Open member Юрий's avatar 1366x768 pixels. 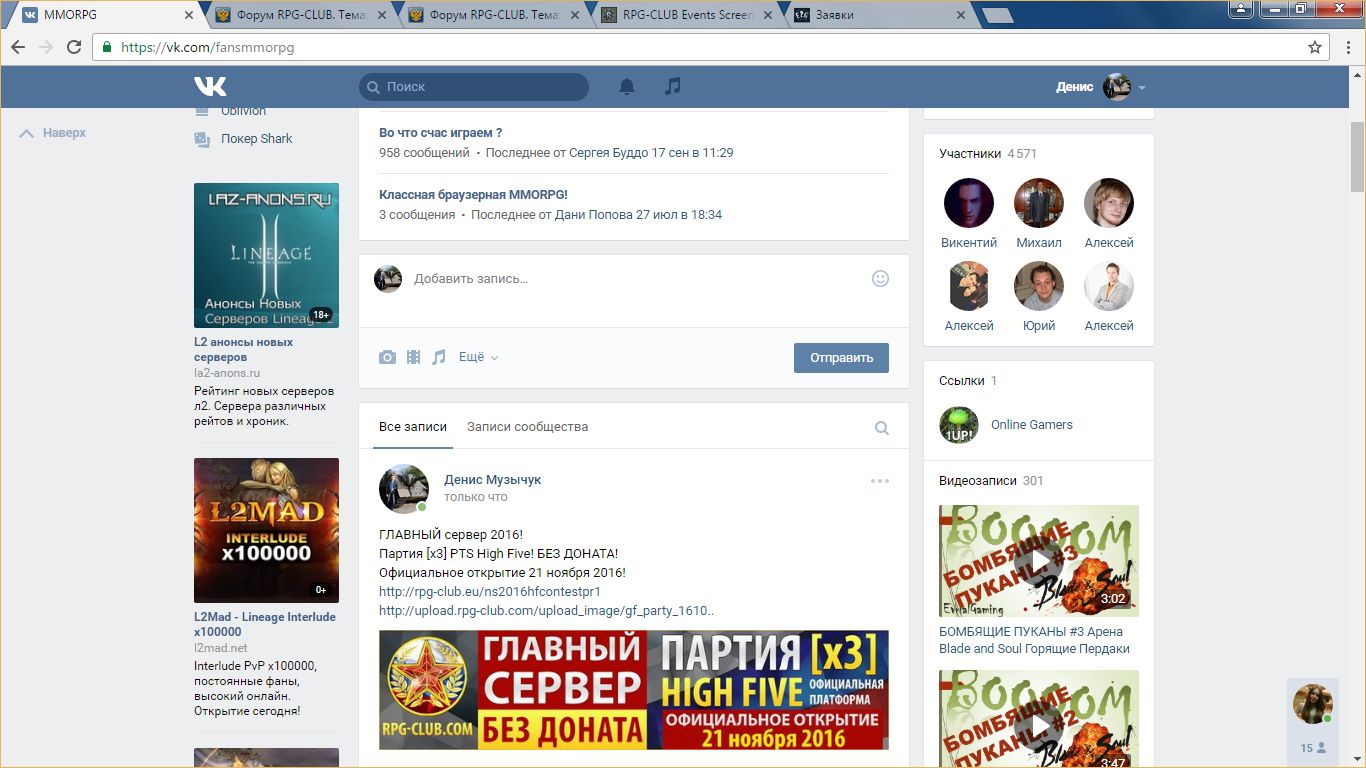click(x=1039, y=286)
